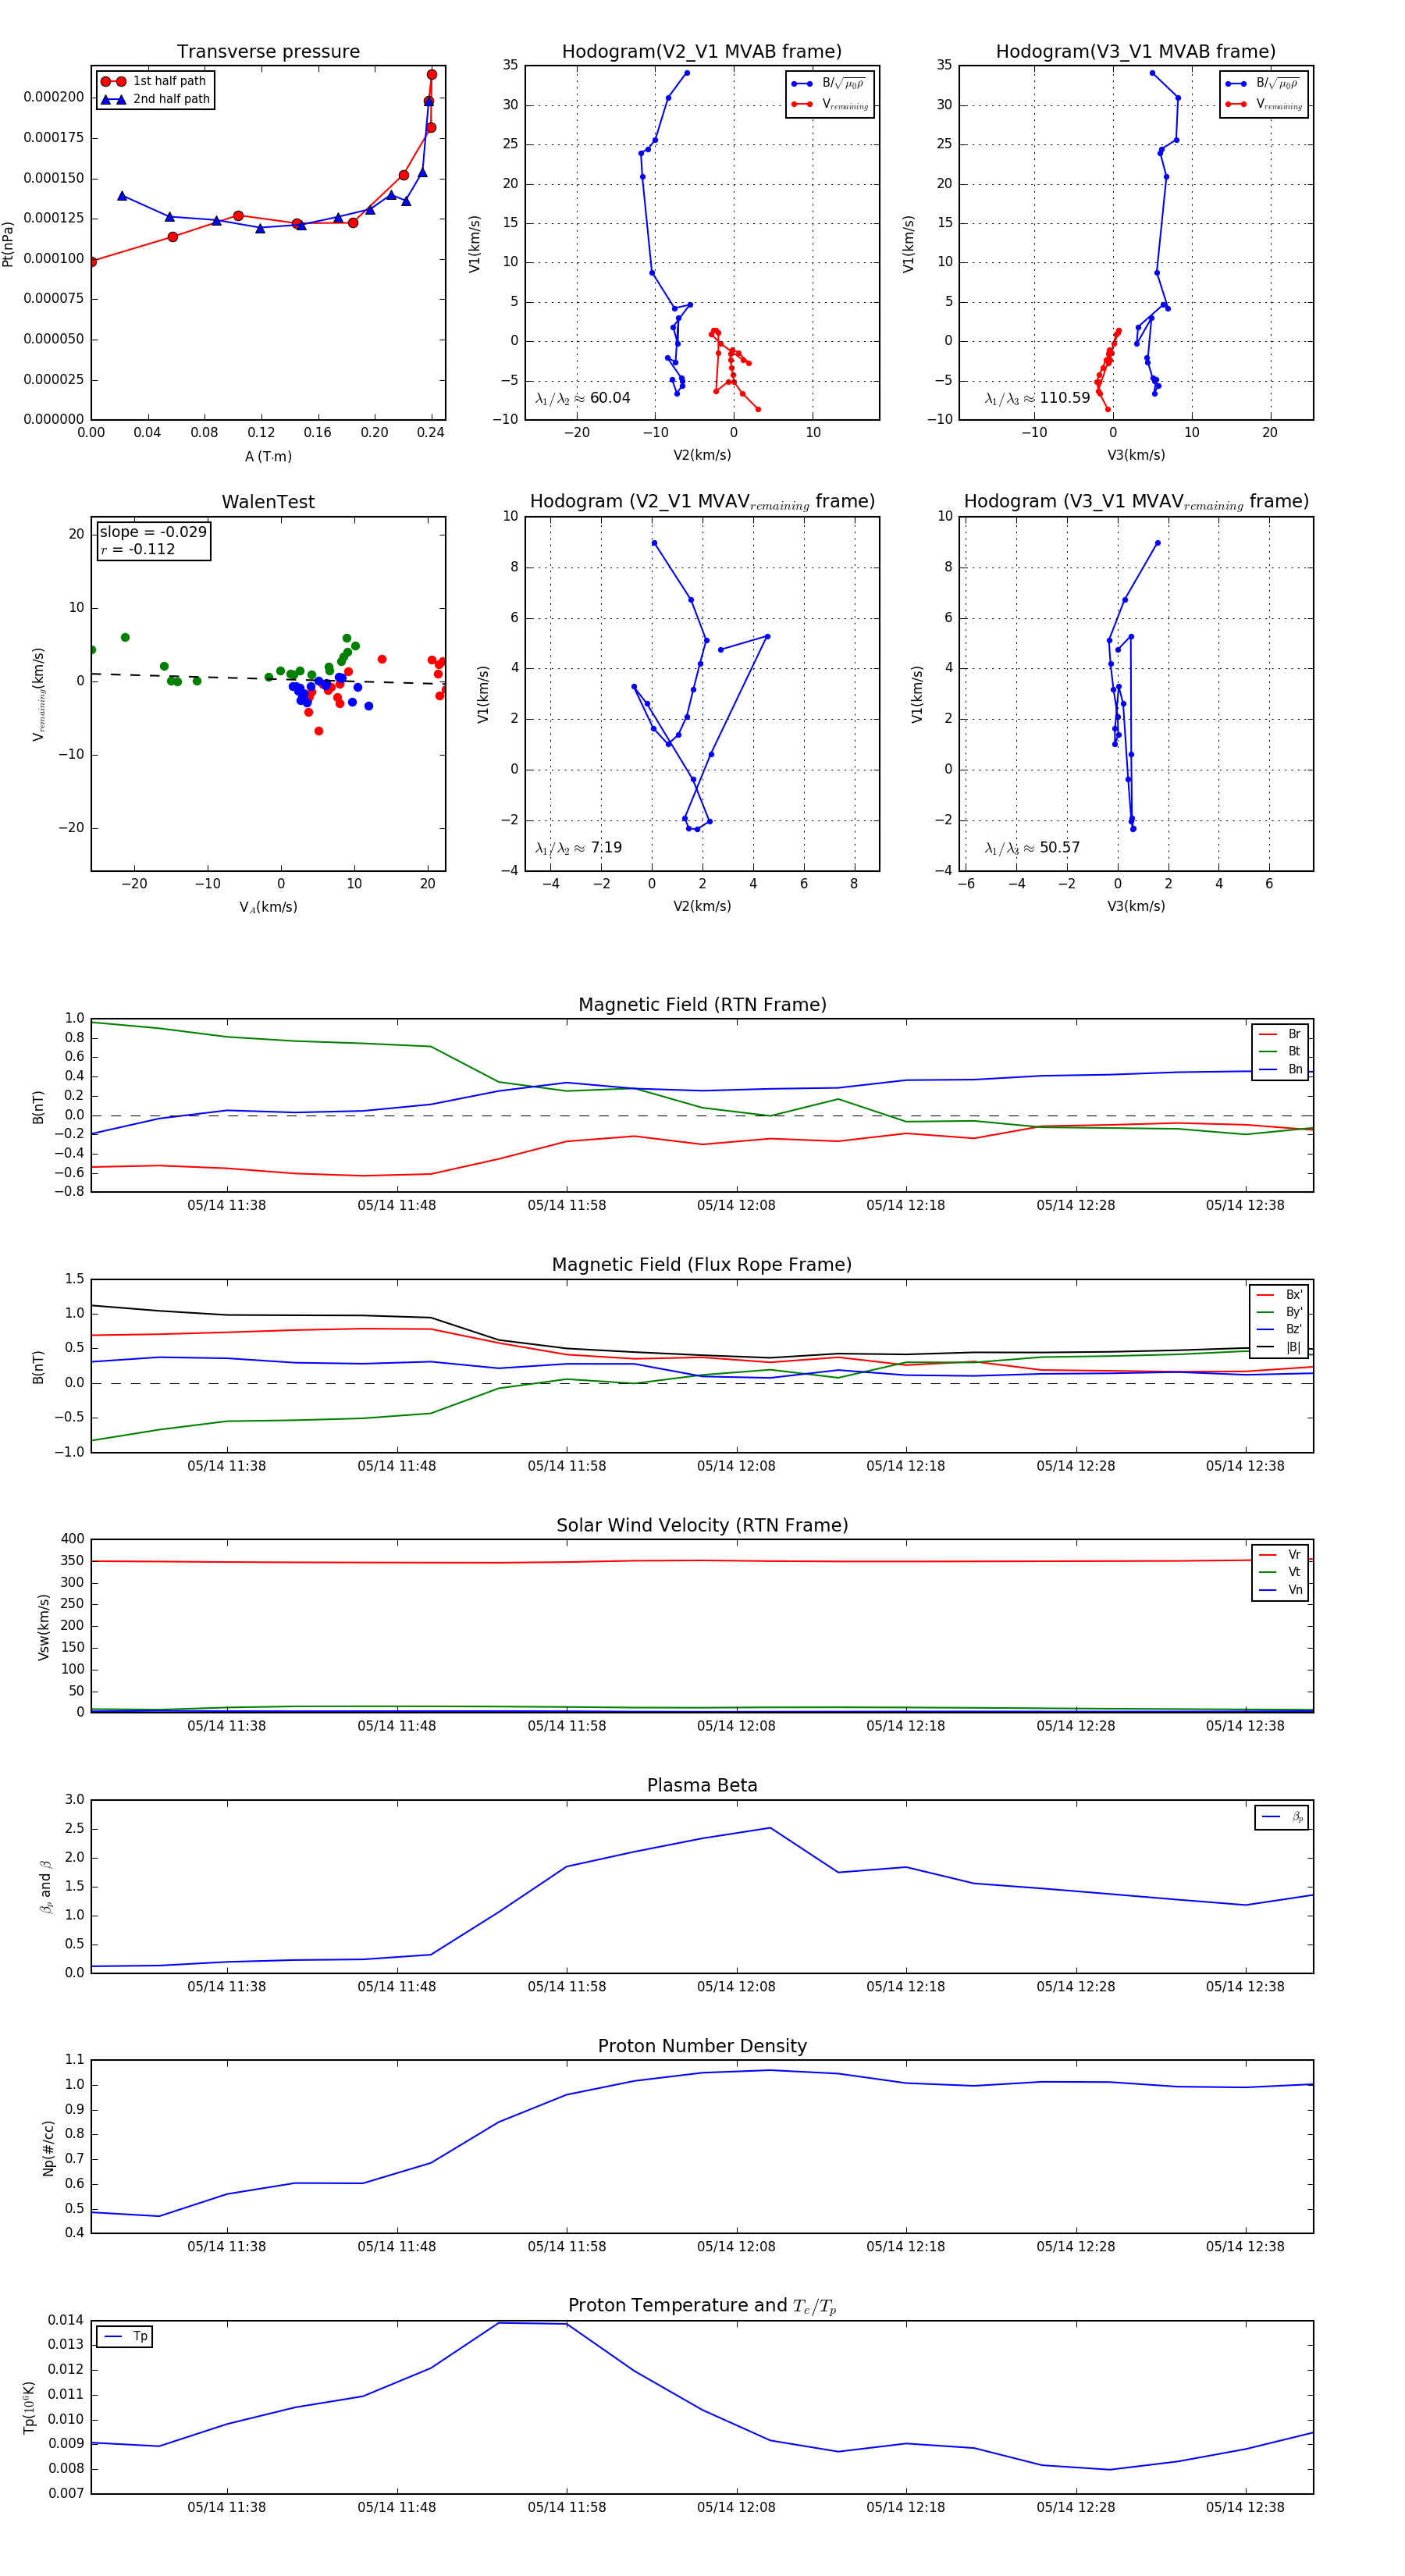Click the 'Pt(nPa)' y-axis label

pyautogui.click(x=8, y=244)
